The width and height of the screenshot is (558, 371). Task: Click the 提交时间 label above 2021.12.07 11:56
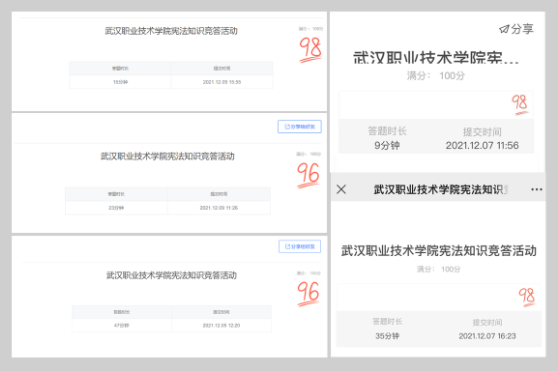pyautogui.click(x=482, y=132)
